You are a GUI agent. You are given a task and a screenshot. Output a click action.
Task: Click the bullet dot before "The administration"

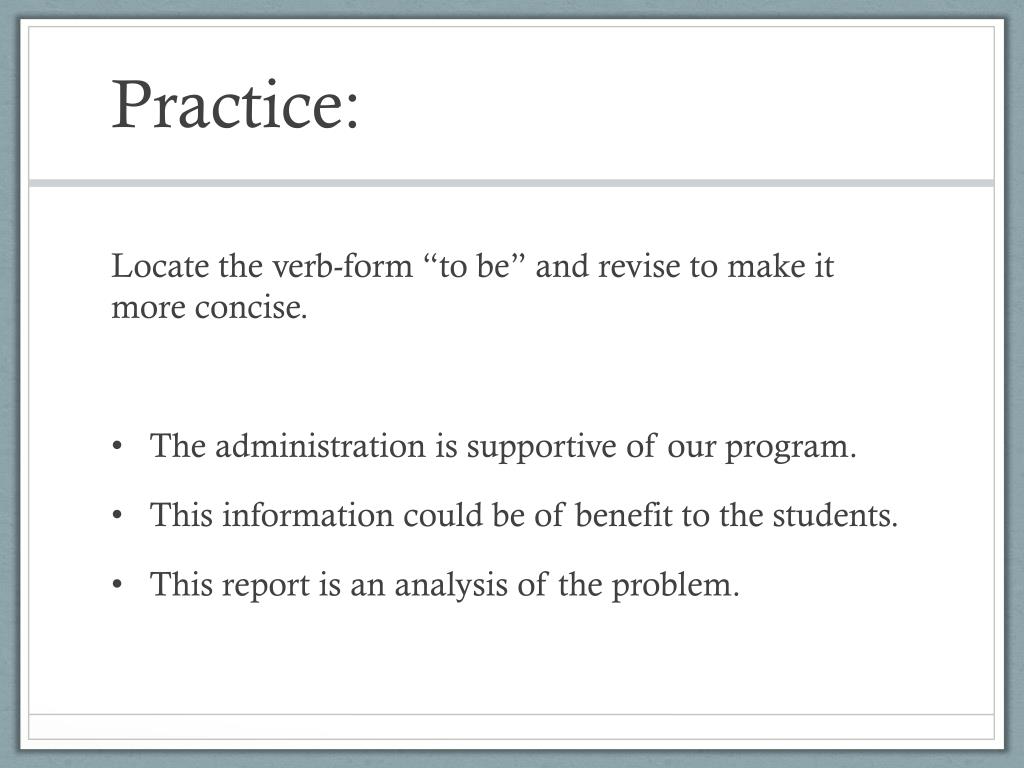click(117, 447)
